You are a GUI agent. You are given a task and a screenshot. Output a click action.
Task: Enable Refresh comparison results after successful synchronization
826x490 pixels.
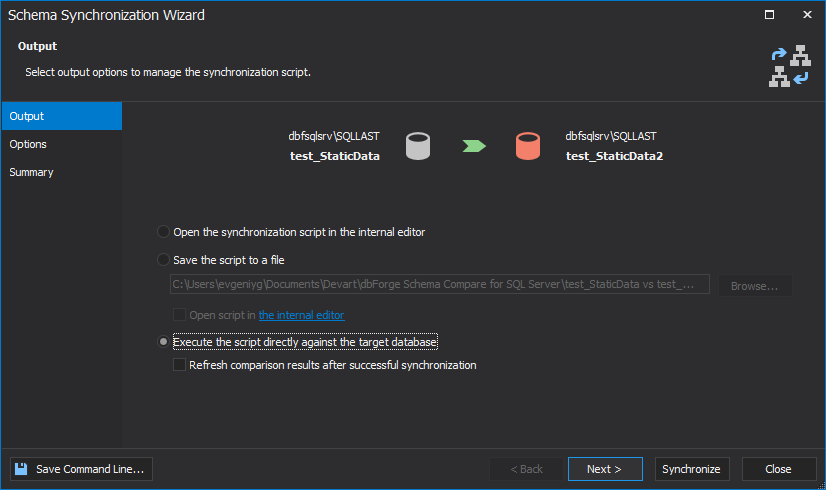[179, 365]
